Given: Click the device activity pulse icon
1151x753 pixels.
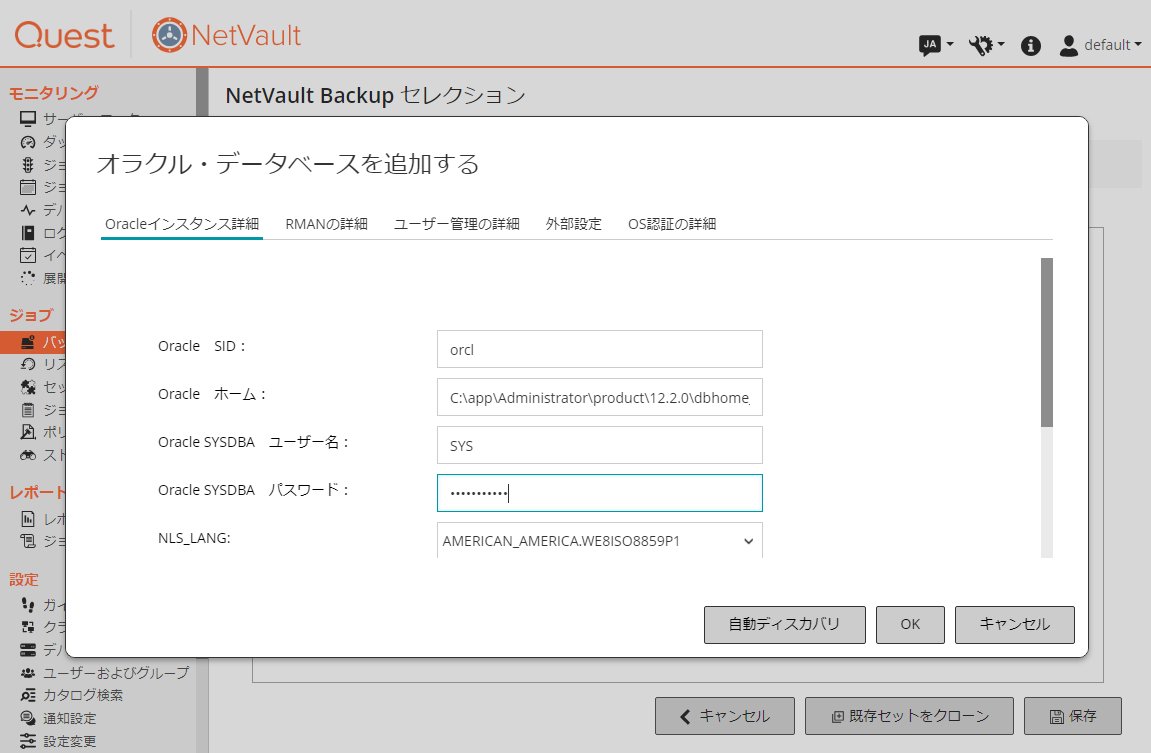Looking at the screenshot, I should pyautogui.click(x=28, y=210).
